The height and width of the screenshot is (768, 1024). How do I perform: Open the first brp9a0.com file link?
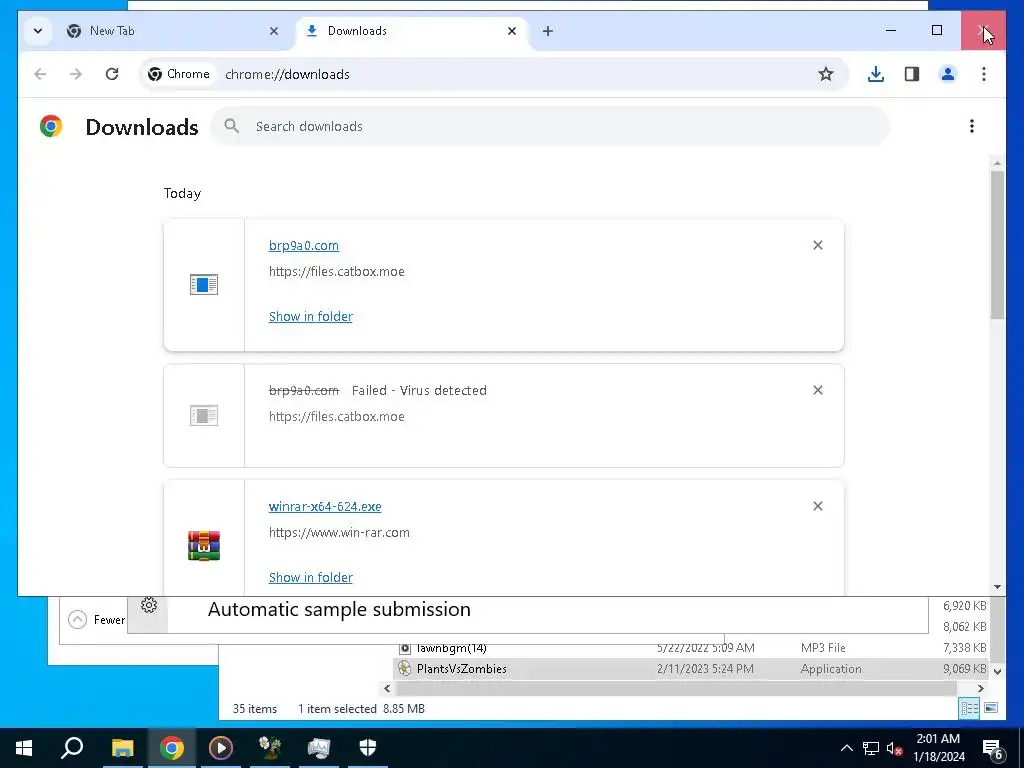coord(304,246)
